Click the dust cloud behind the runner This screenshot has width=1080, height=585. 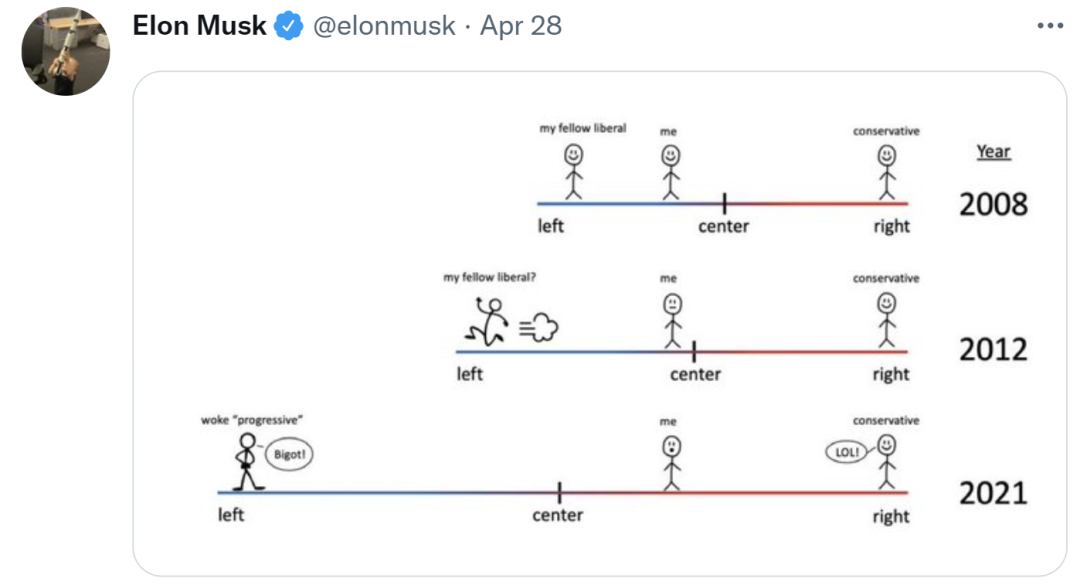tap(540, 326)
